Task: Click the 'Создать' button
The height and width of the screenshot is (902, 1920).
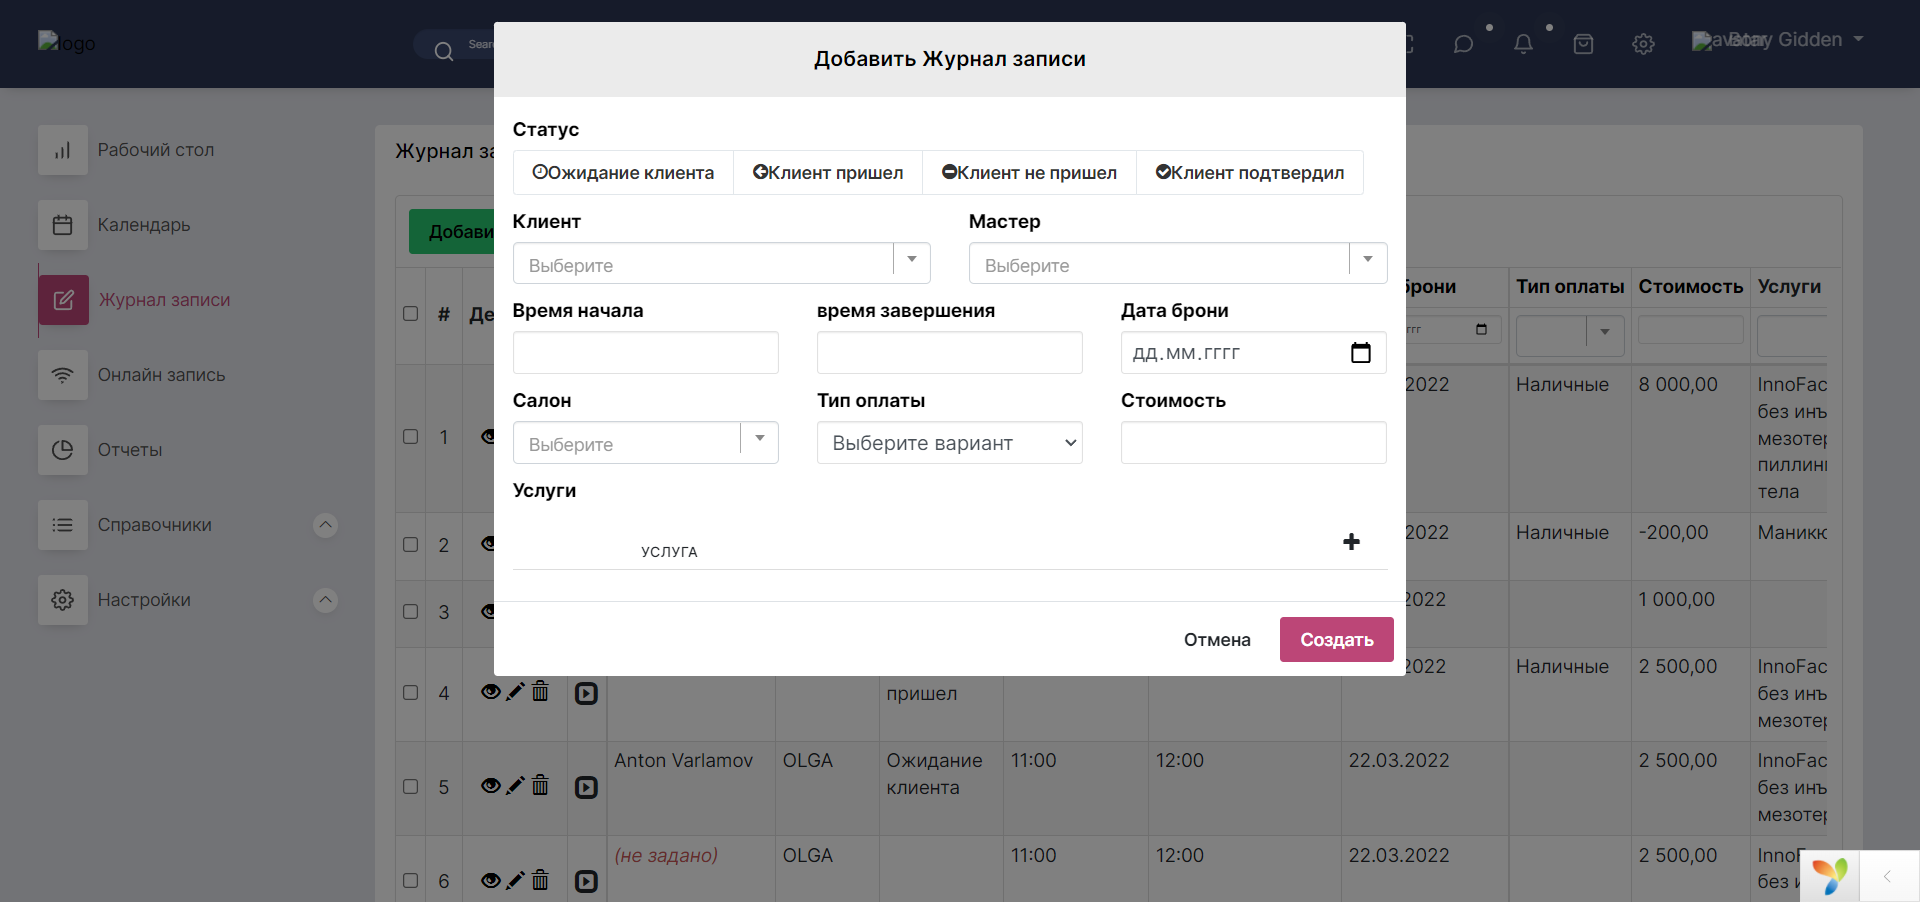Action: click(1336, 640)
